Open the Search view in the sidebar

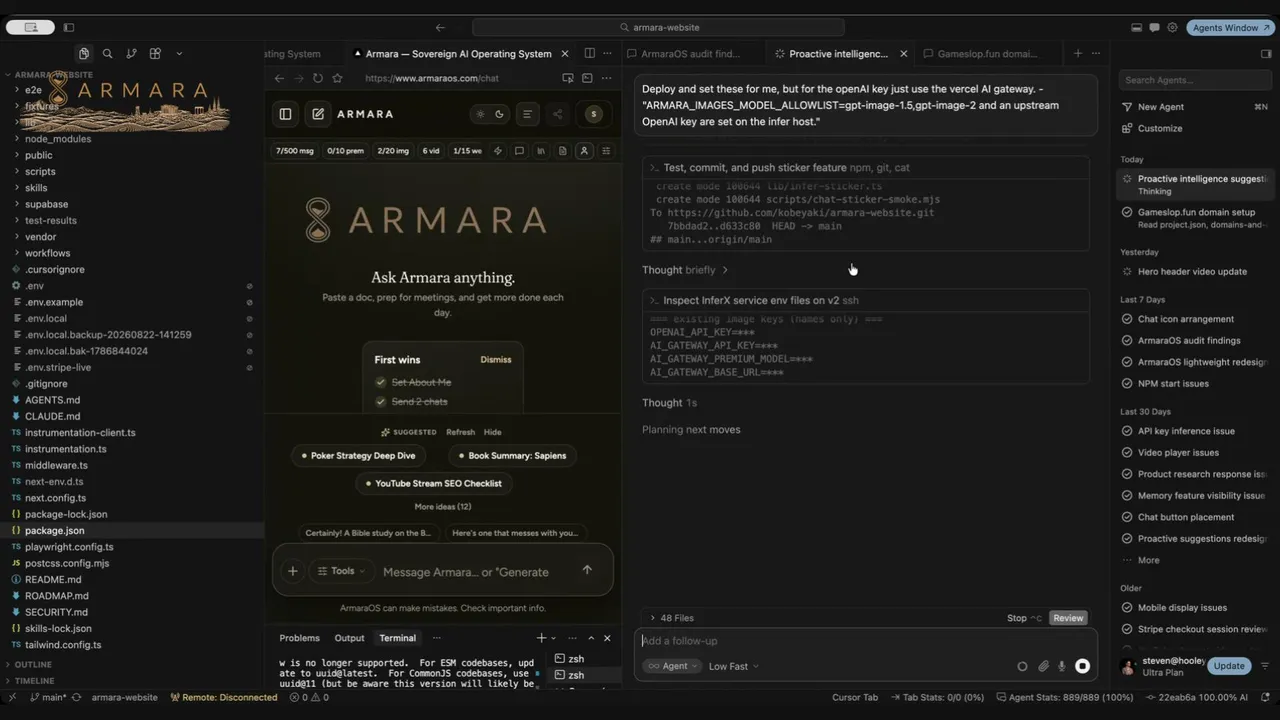107,54
